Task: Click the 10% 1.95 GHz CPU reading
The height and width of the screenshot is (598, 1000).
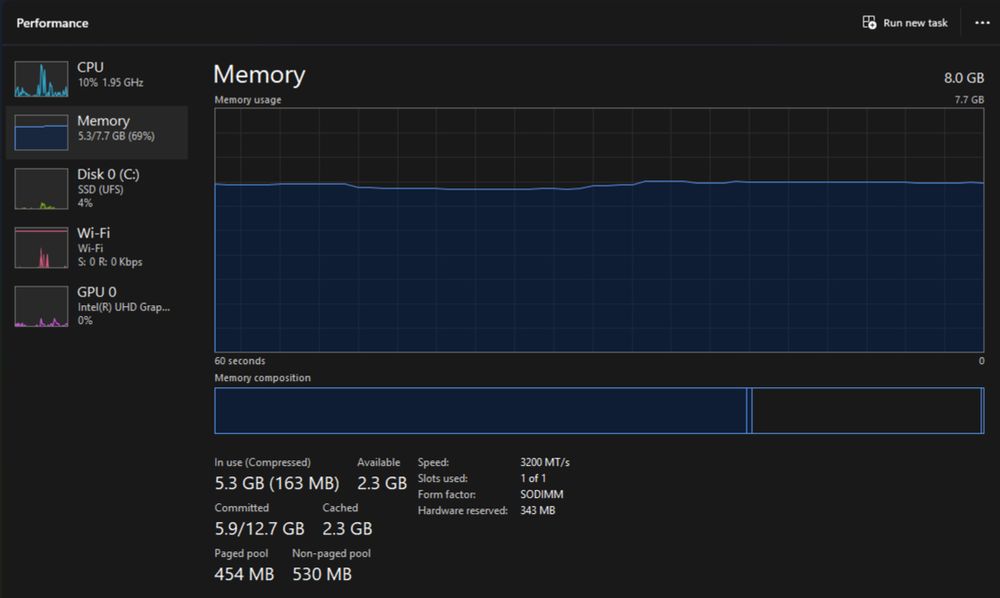Action: (110, 82)
